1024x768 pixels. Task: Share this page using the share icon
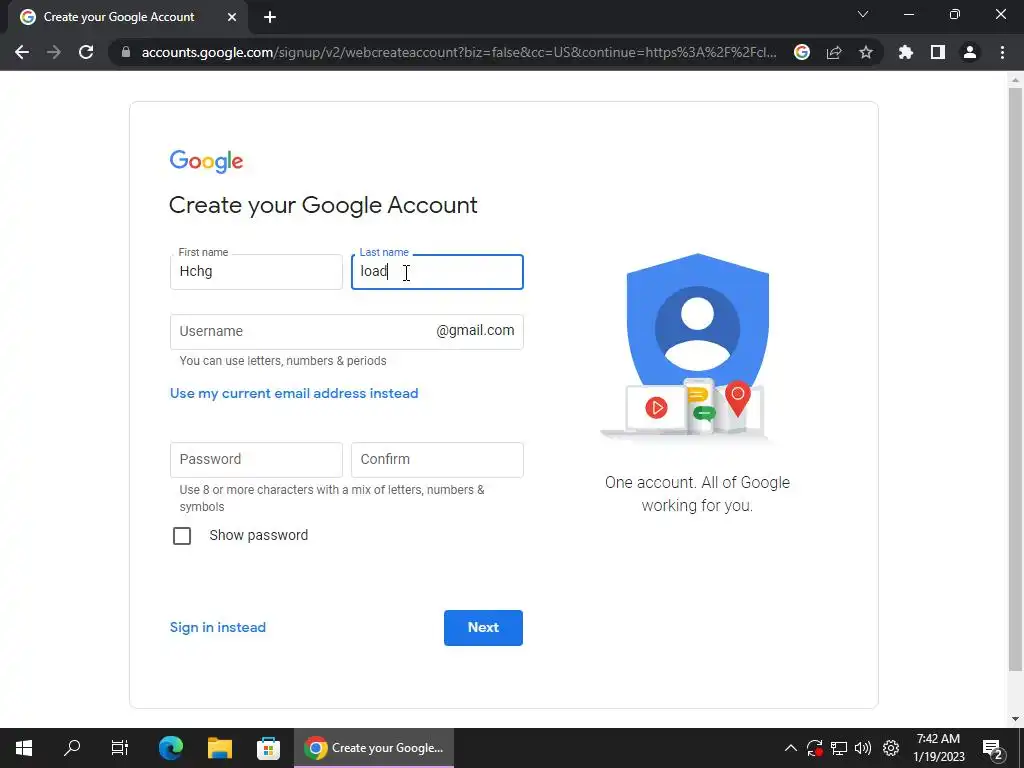point(834,52)
